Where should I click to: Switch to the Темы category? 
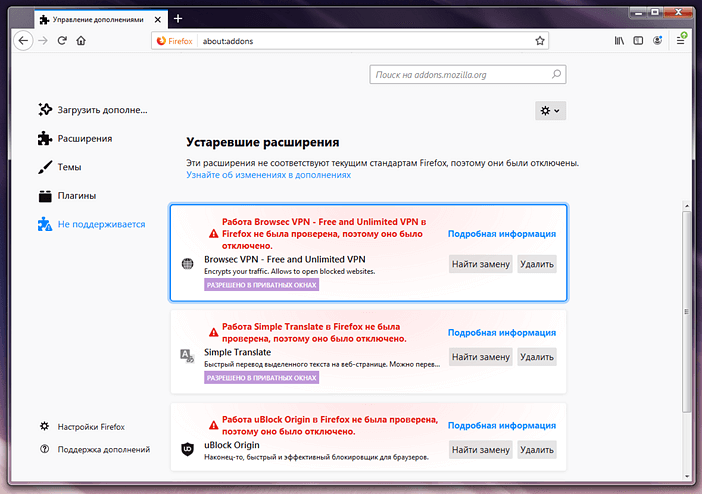coord(70,167)
